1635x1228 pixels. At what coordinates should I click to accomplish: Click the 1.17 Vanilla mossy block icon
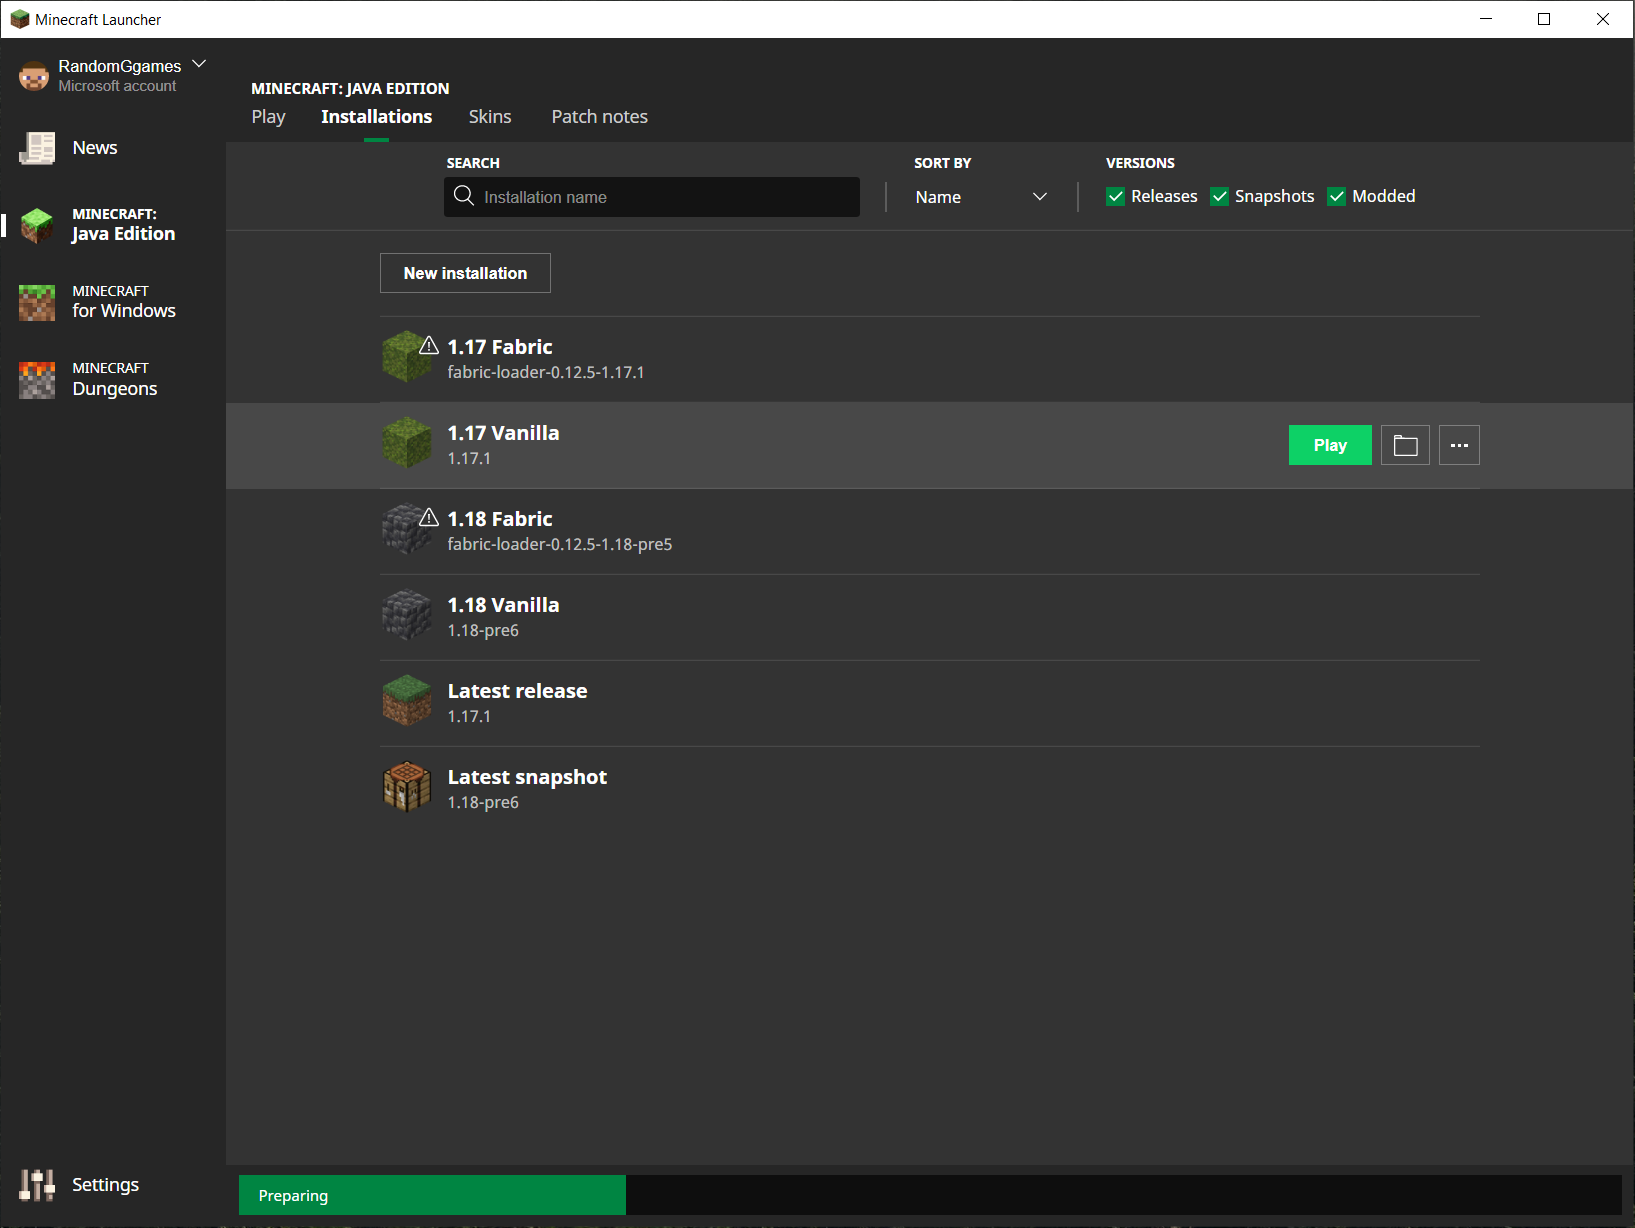point(406,443)
